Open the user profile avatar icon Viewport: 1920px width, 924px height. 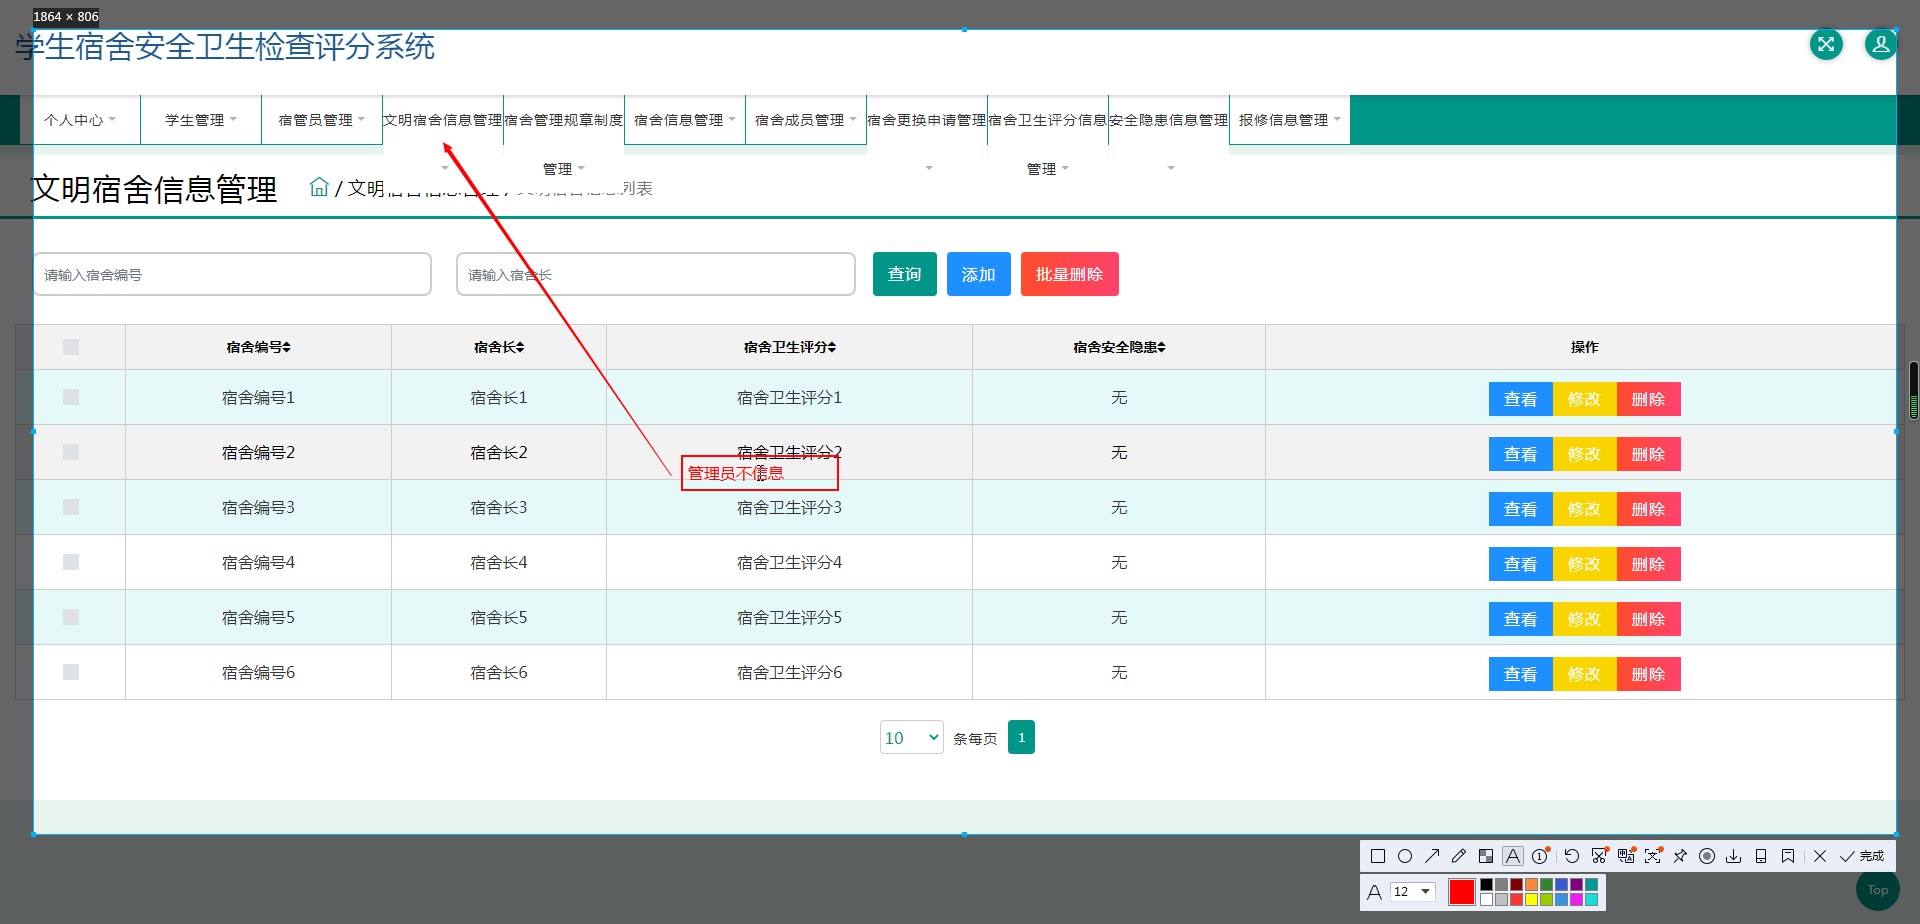pyautogui.click(x=1881, y=44)
